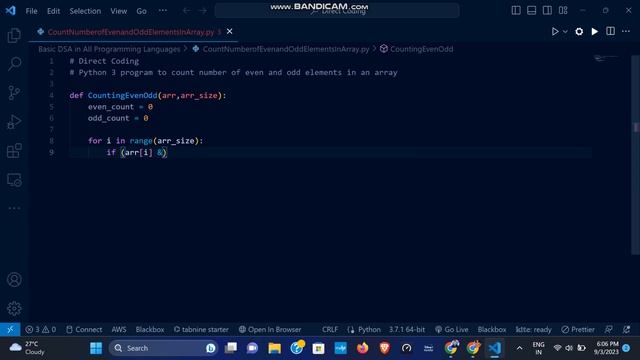Click the vertical editor scrollbar
Image resolution: width=640 pixels, height=360 pixels.
[x=636, y=155]
